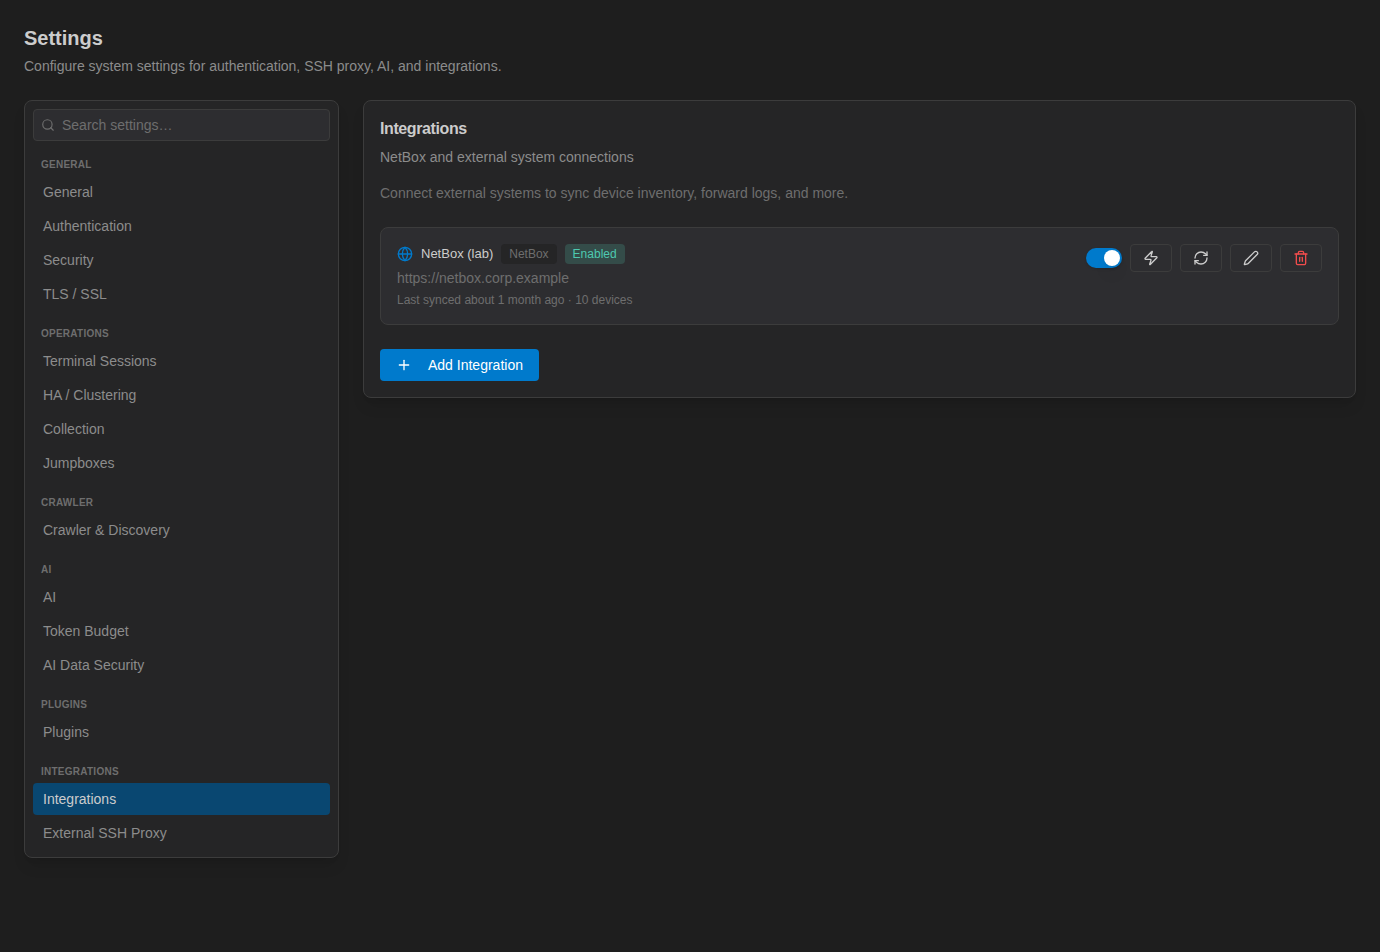The width and height of the screenshot is (1380, 952).
Task: Click the Add Integration button
Action: pos(459,365)
